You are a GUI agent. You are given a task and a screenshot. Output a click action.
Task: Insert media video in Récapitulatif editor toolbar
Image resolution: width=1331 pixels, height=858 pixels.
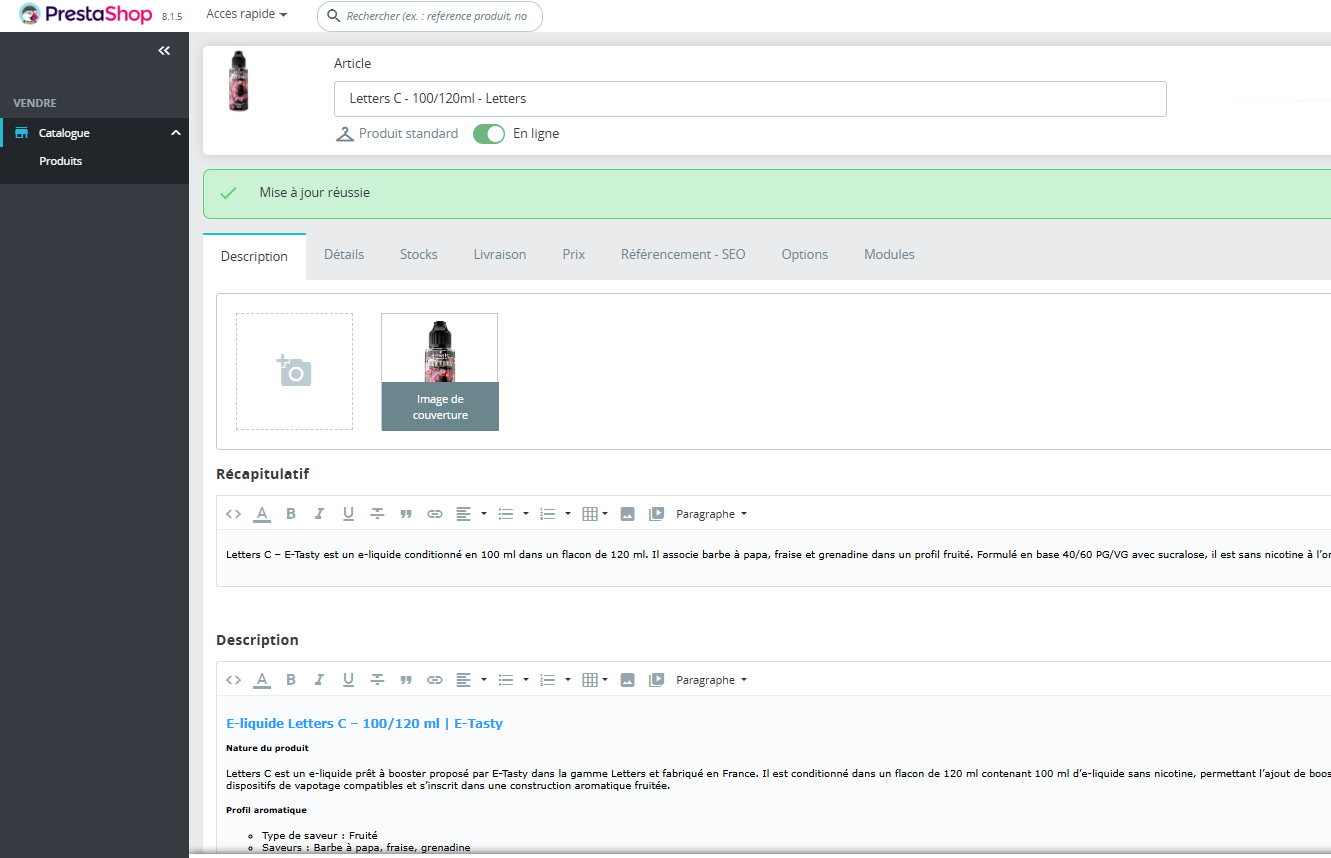(x=656, y=514)
